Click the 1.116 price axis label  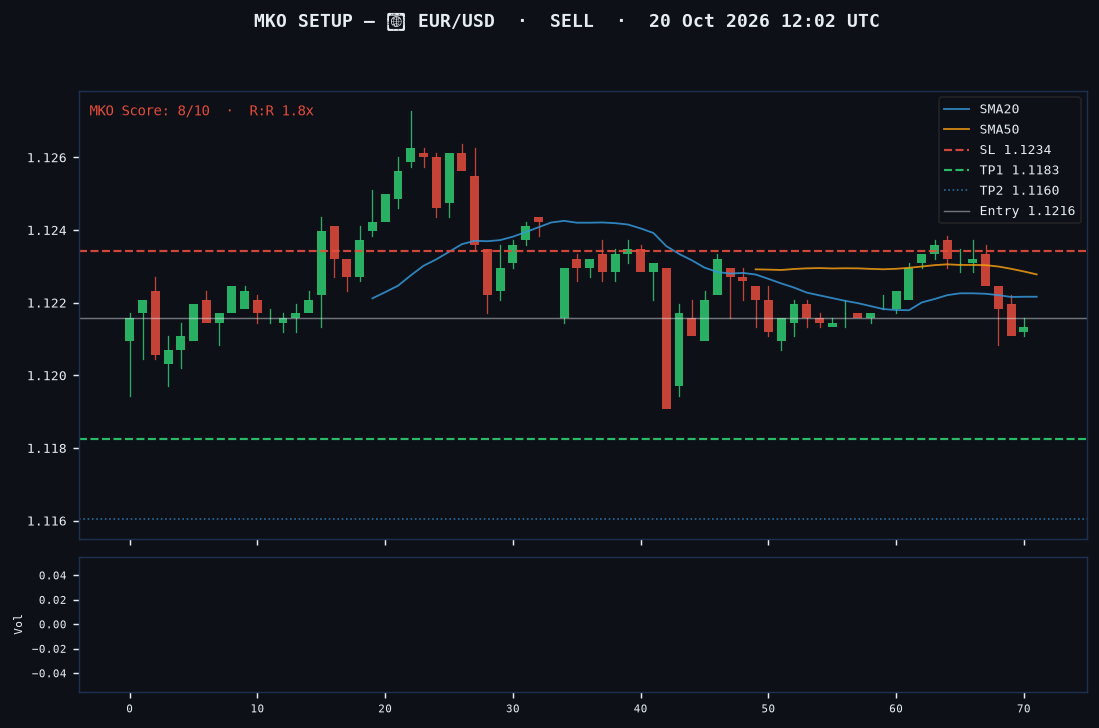tap(47, 521)
